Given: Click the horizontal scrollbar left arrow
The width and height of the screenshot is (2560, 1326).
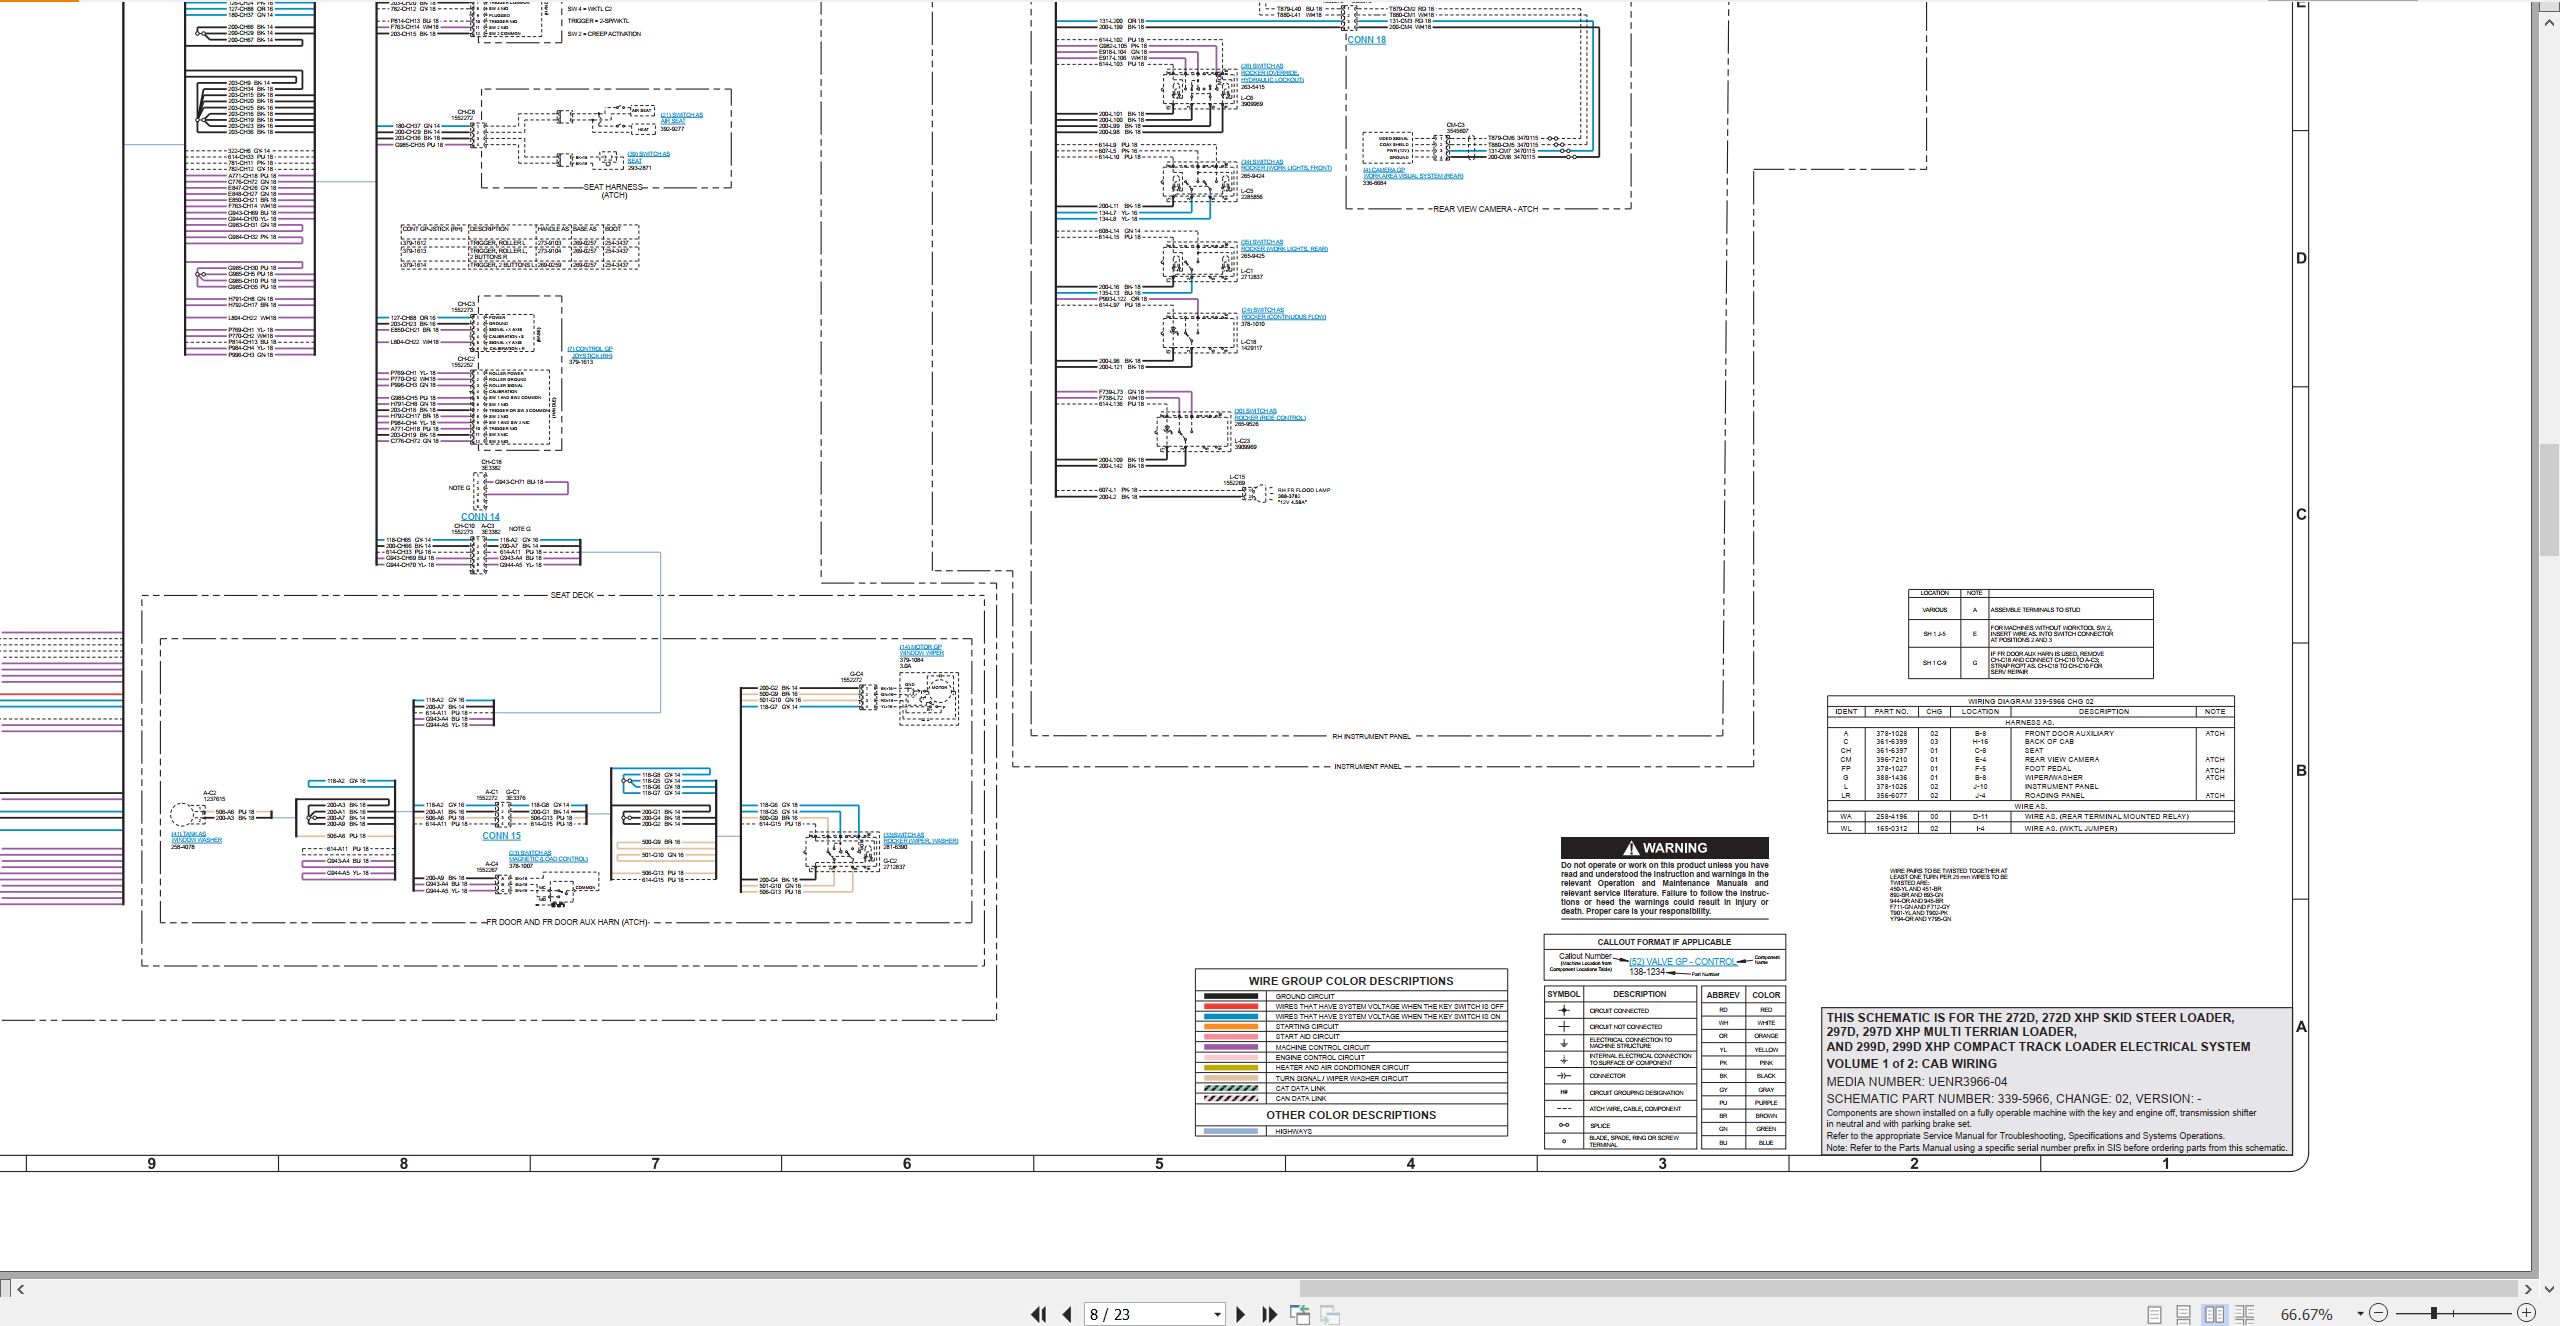Looking at the screenshot, I should (21, 1289).
